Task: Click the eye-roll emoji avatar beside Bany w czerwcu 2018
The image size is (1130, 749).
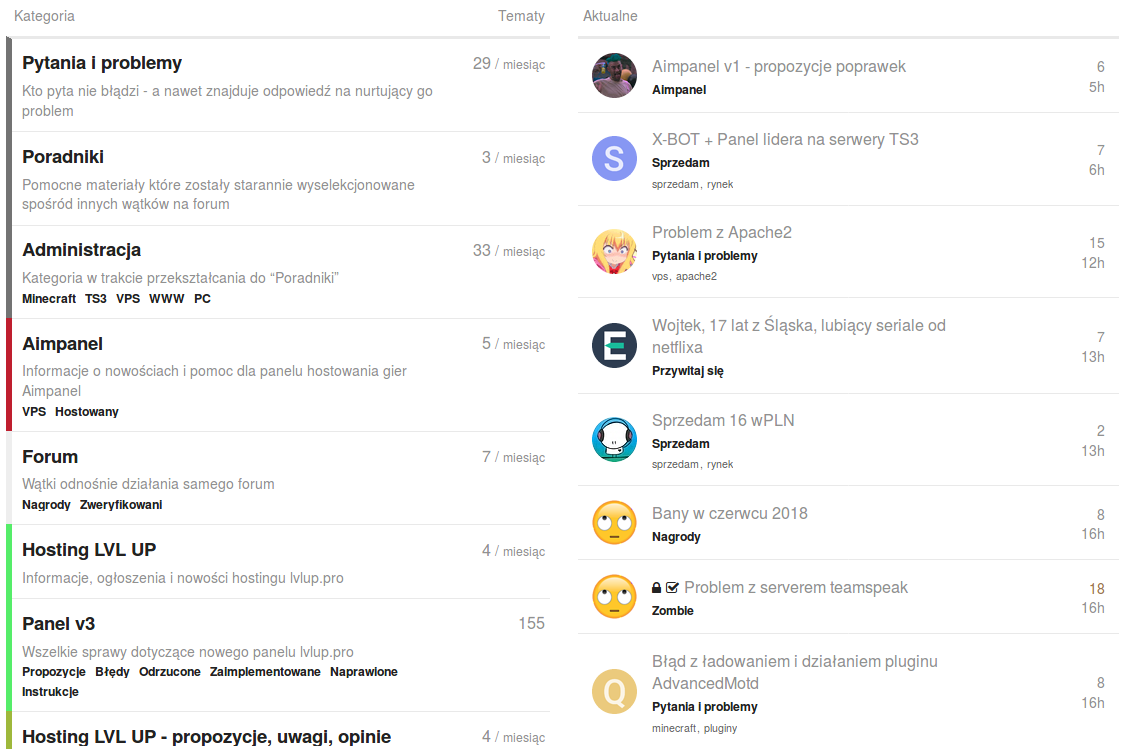Action: 614,523
